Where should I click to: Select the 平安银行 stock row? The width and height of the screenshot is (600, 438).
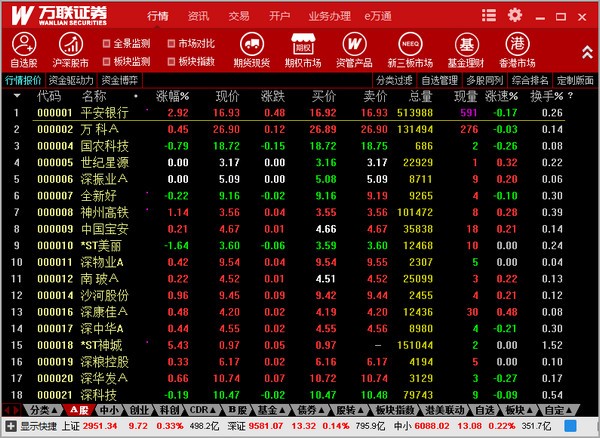[x=299, y=112]
